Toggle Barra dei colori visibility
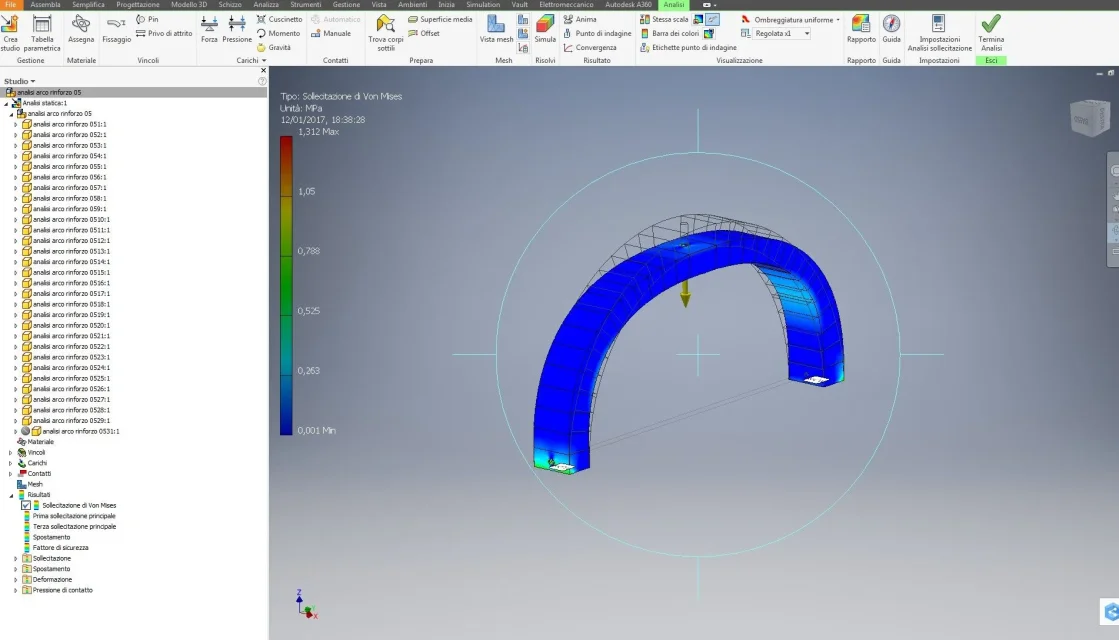The height and width of the screenshot is (640, 1119). (x=669, y=34)
